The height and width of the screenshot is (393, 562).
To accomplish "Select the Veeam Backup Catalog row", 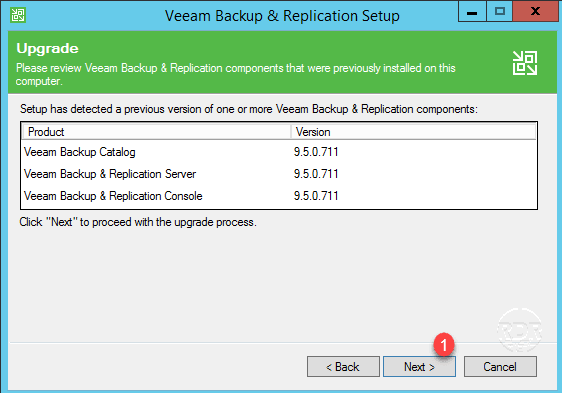I will coord(279,152).
